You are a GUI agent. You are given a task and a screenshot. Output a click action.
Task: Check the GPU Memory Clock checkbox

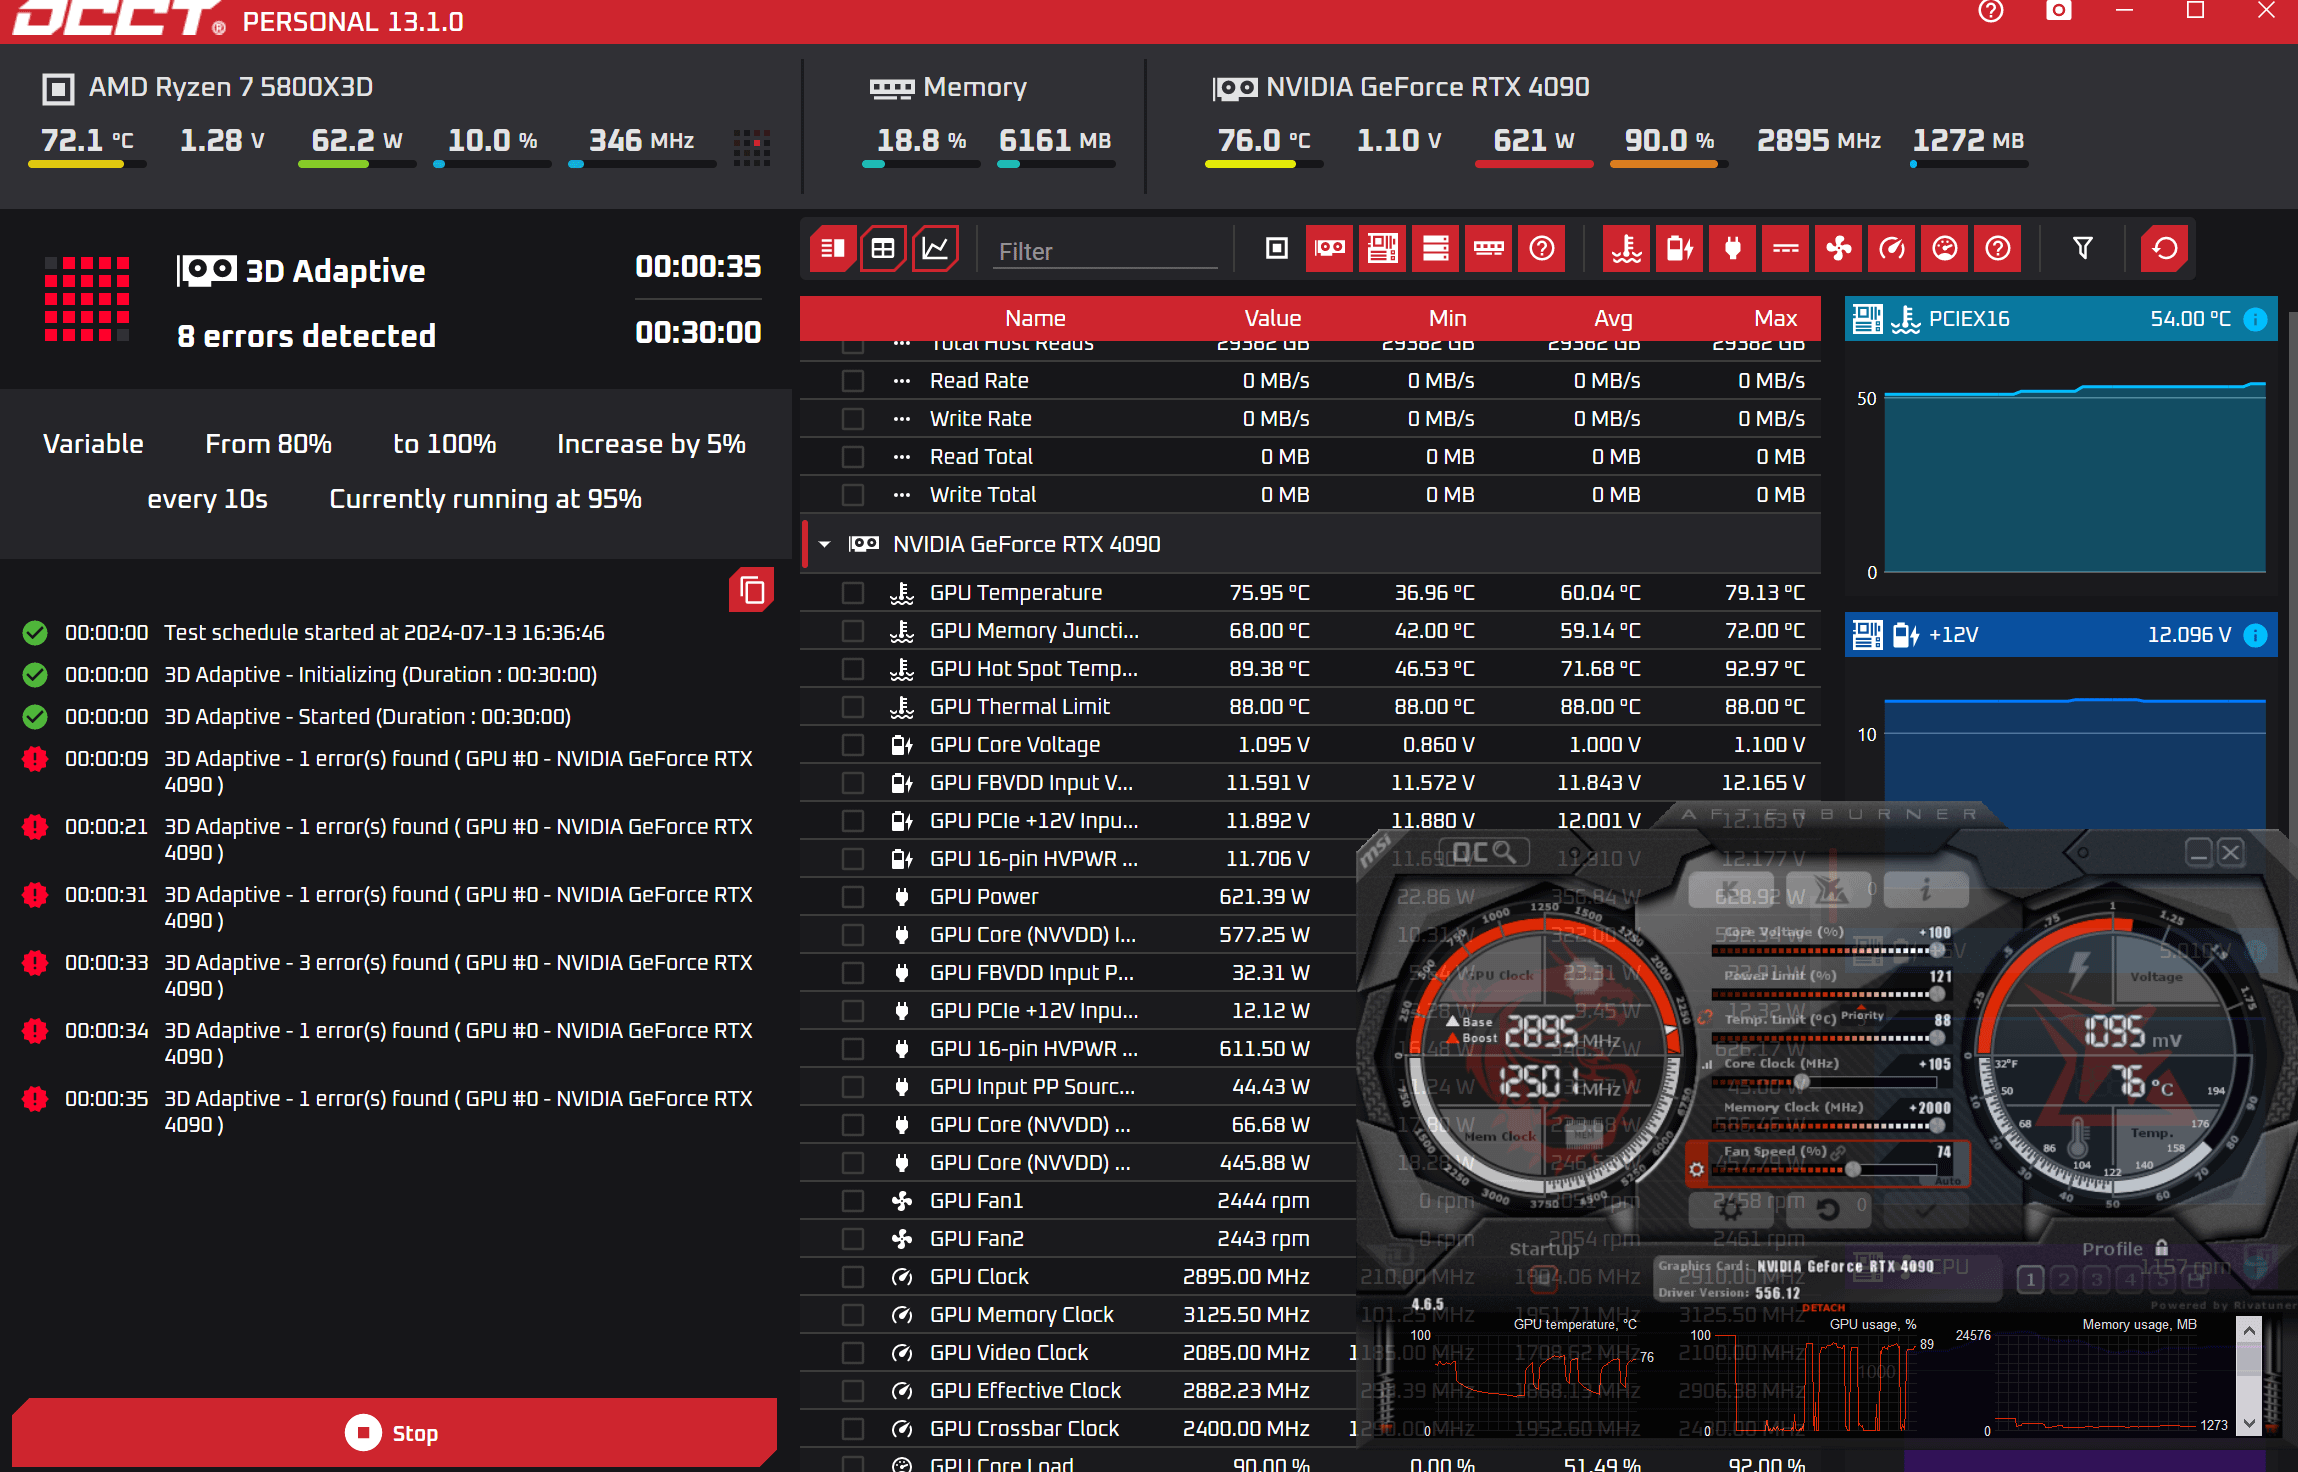pyautogui.click(x=853, y=1315)
